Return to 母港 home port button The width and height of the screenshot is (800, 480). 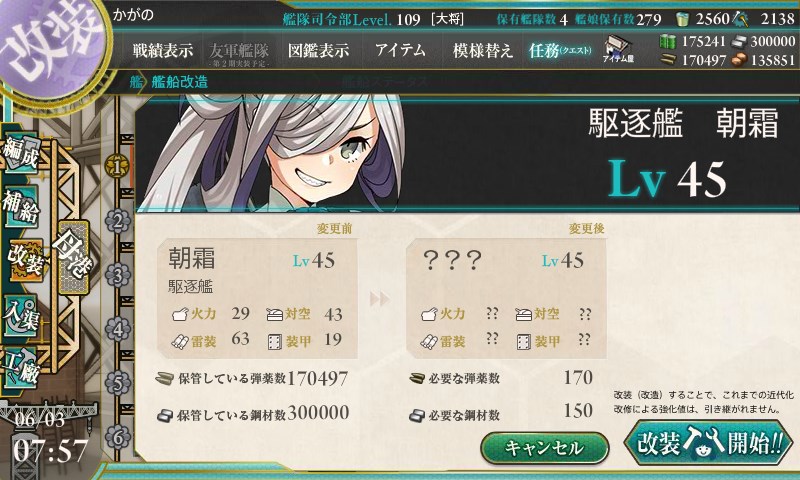coord(73,256)
